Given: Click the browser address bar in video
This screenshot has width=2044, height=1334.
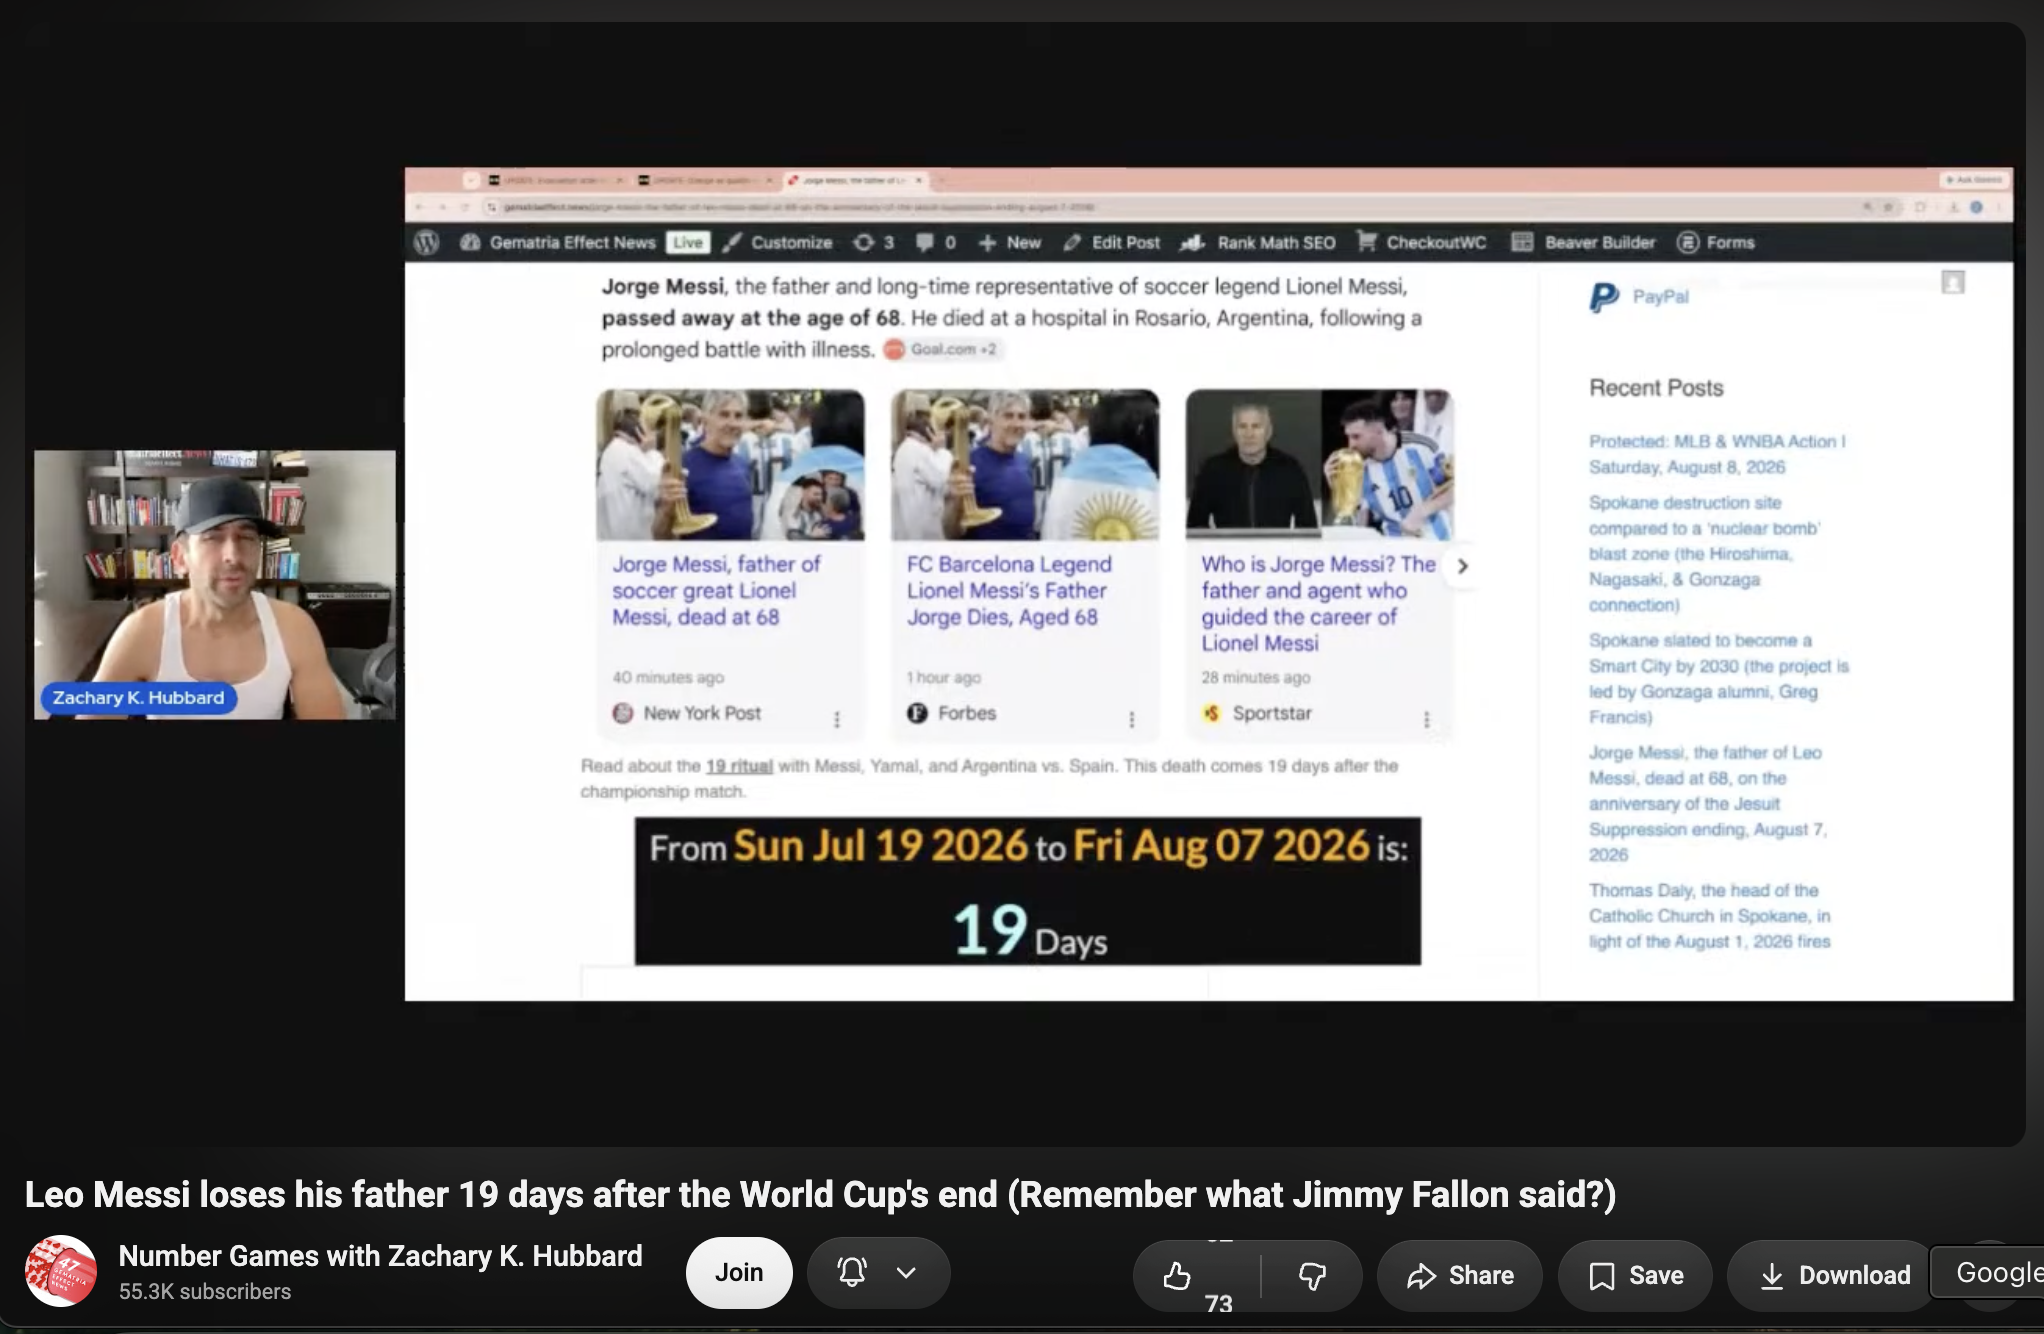Looking at the screenshot, I should click(x=1170, y=207).
